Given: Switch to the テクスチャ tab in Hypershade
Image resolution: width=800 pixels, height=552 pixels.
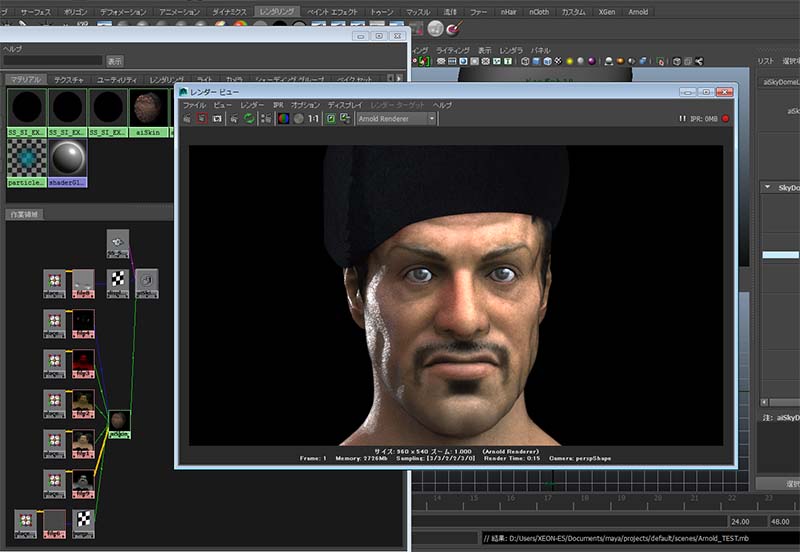Looking at the screenshot, I should coord(69,80).
